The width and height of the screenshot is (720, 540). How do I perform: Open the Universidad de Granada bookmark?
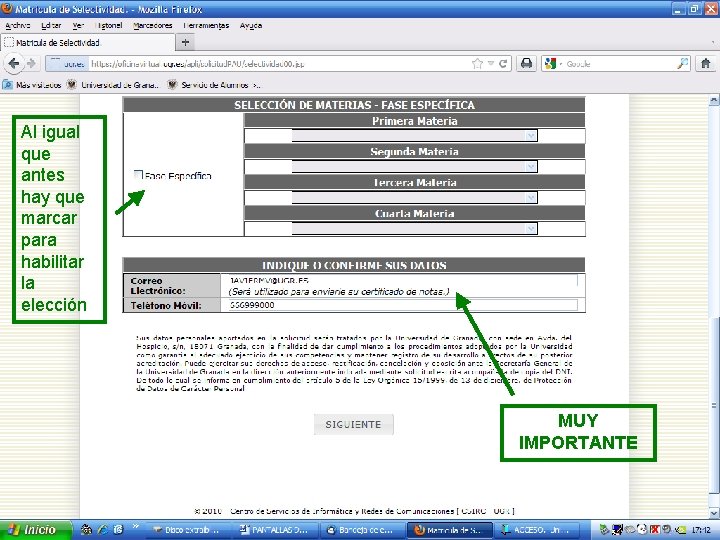coord(113,85)
